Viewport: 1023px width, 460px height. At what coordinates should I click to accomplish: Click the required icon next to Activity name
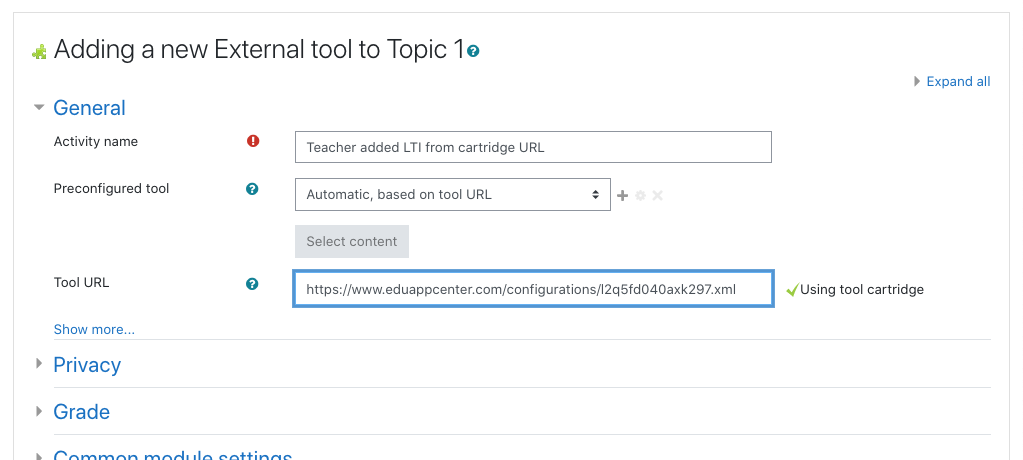click(x=253, y=141)
